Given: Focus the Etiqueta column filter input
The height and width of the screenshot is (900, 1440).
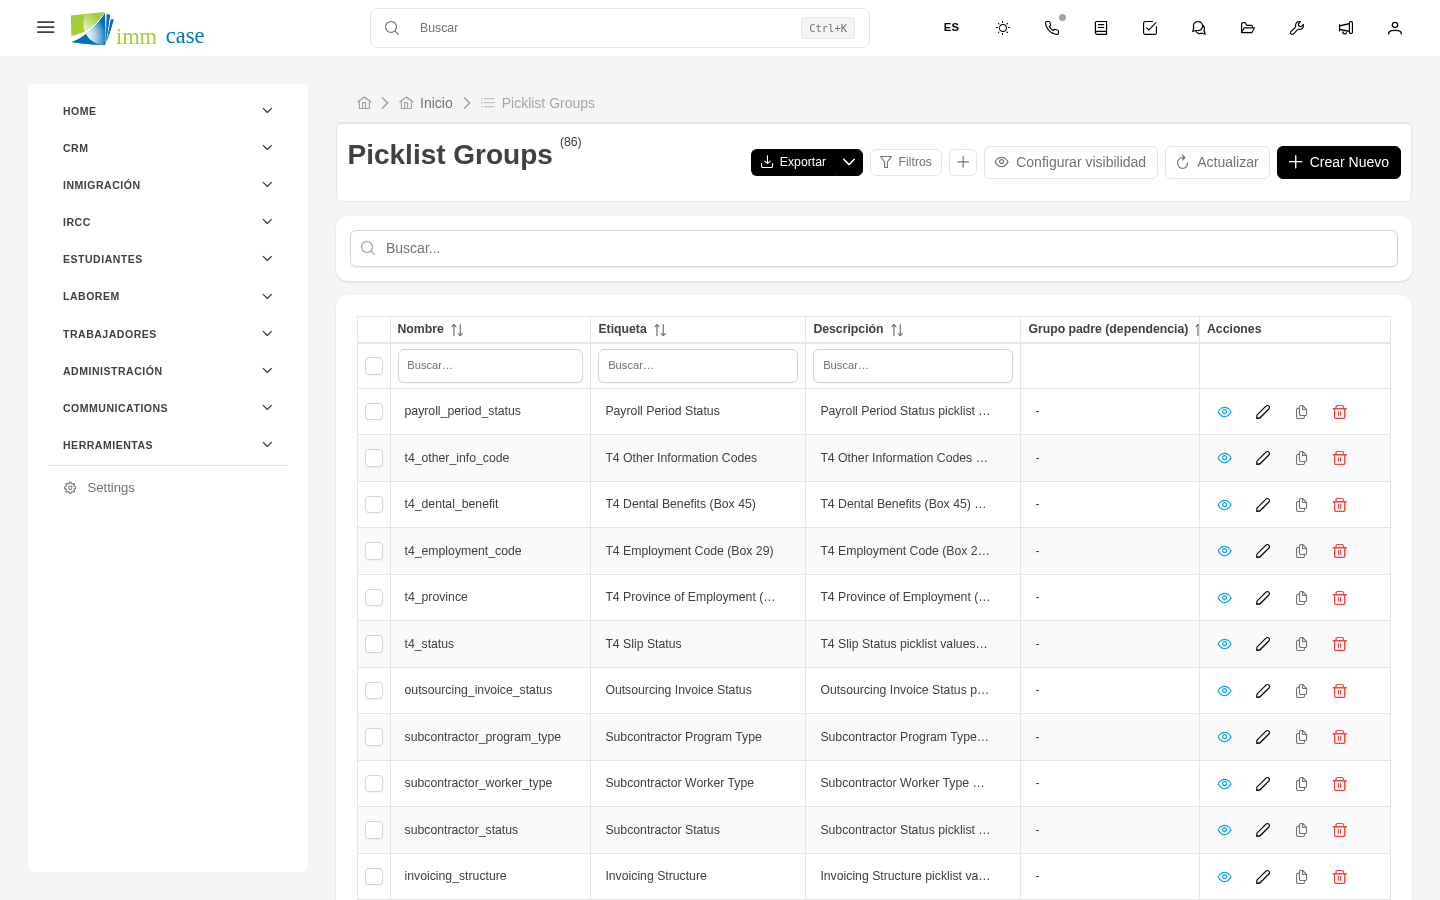Looking at the screenshot, I should [698, 366].
